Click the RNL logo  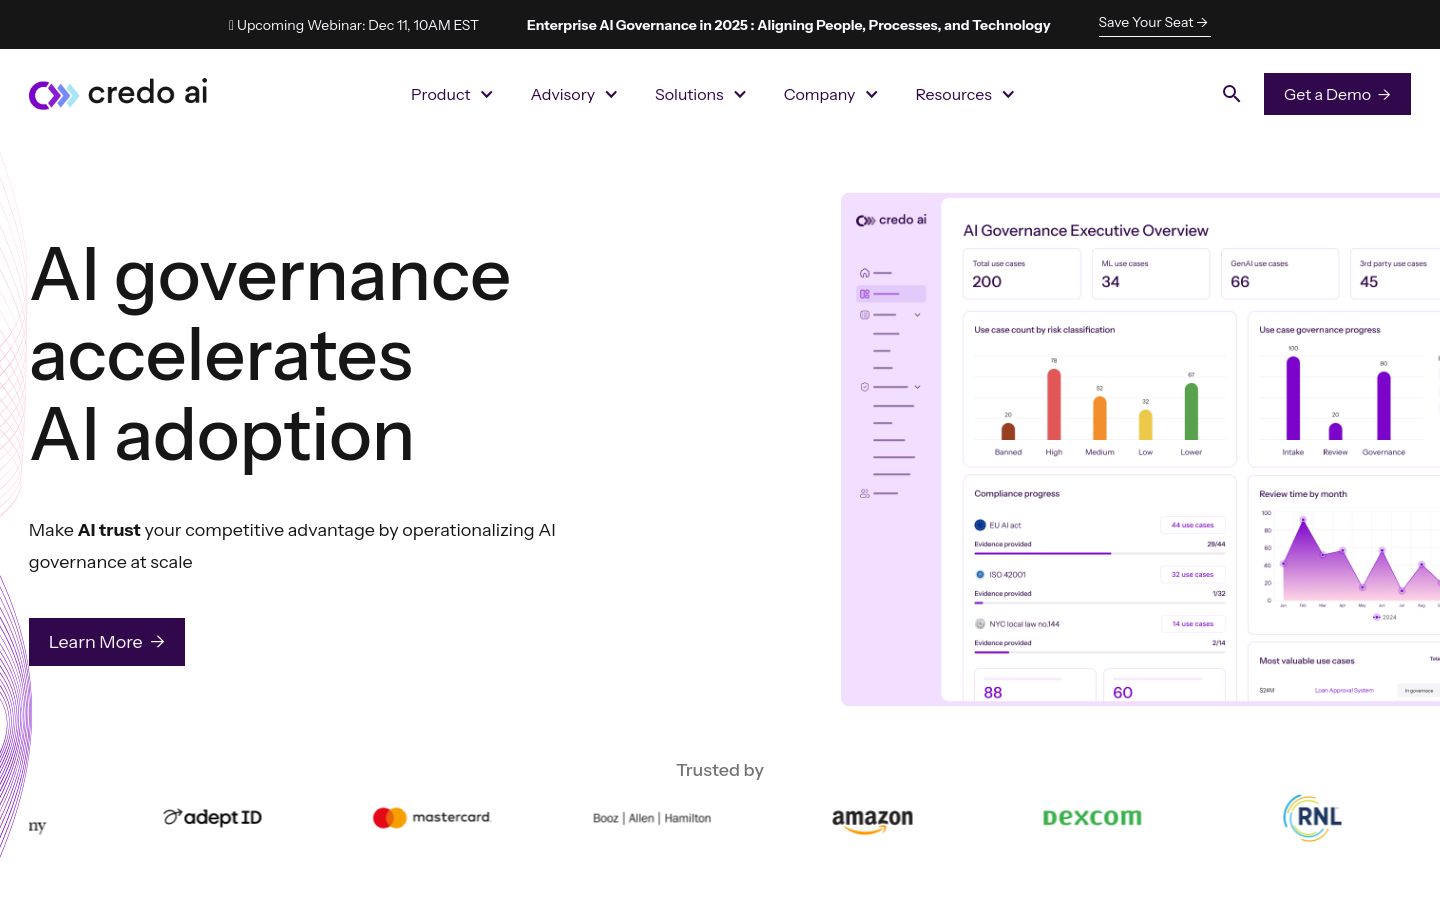pos(1312,818)
